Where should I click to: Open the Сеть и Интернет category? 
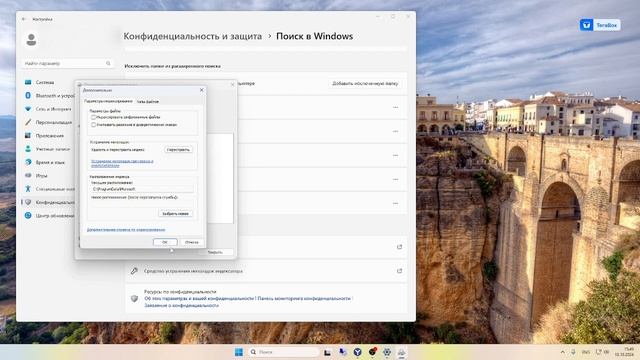point(48,109)
